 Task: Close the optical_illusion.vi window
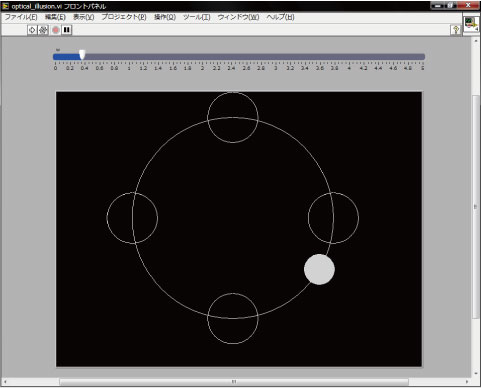[468, 6]
